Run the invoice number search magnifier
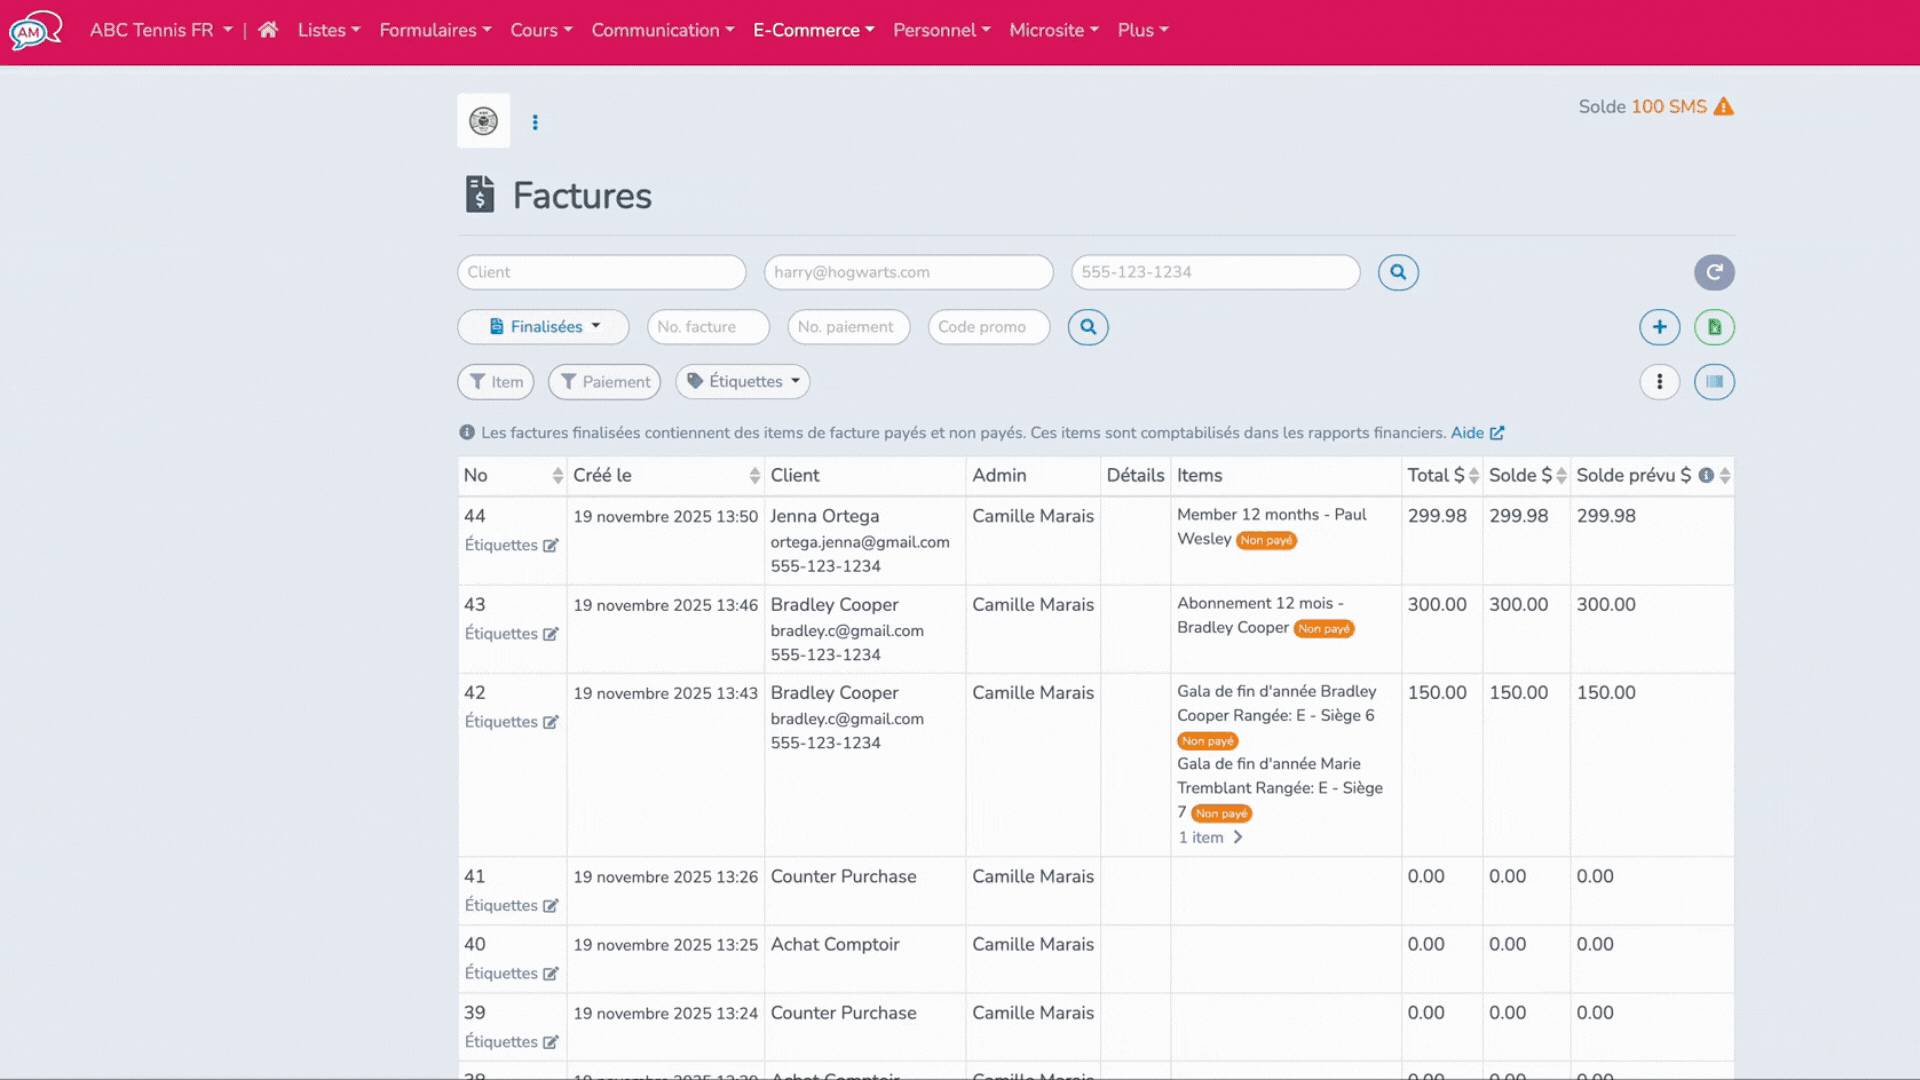The image size is (1920, 1080). [x=1088, y=327]
